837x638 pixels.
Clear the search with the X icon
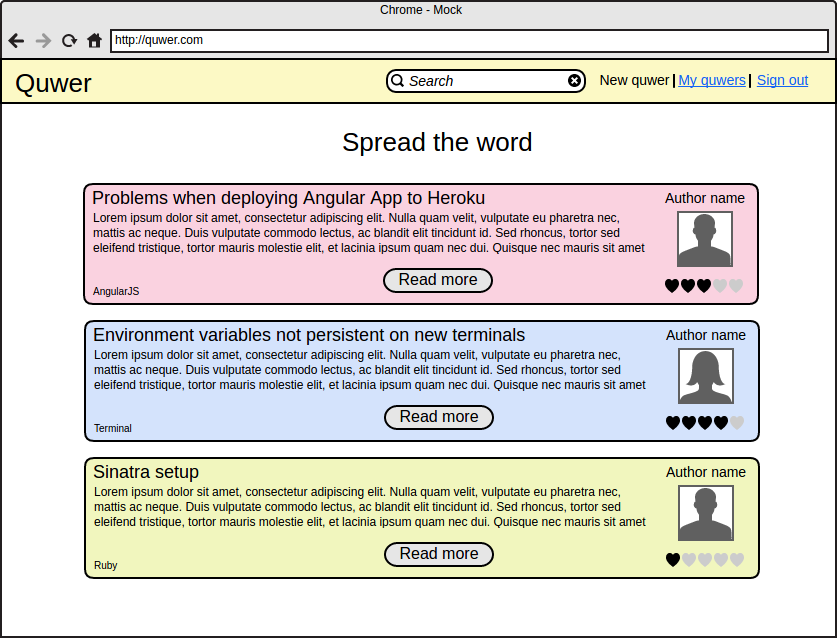point(574,81)
